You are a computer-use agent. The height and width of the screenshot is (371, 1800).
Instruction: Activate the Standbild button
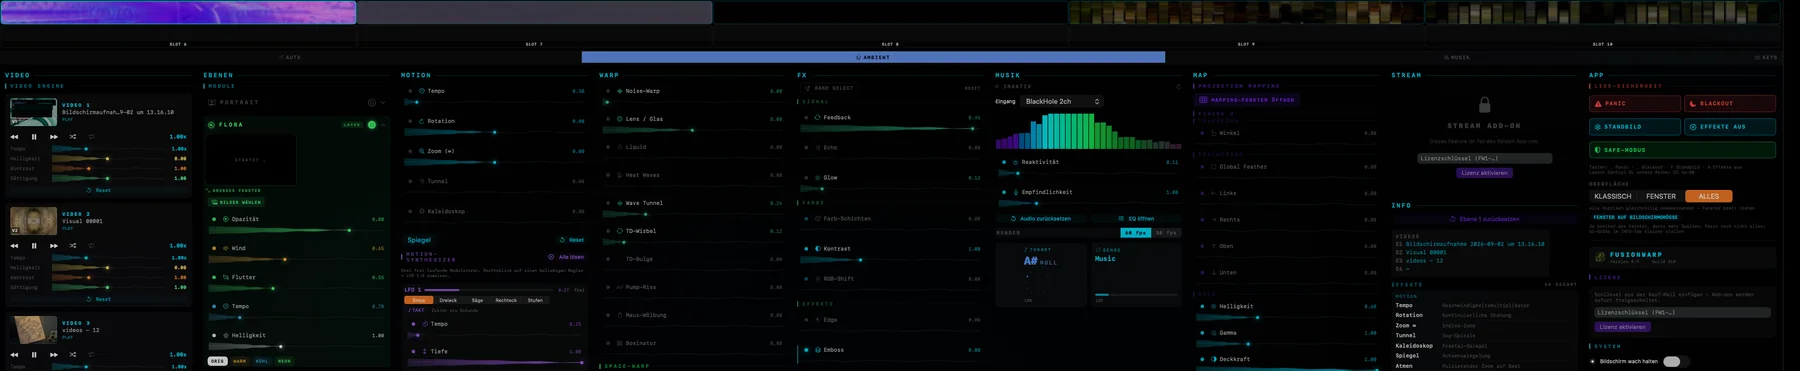click(1635, 127)
